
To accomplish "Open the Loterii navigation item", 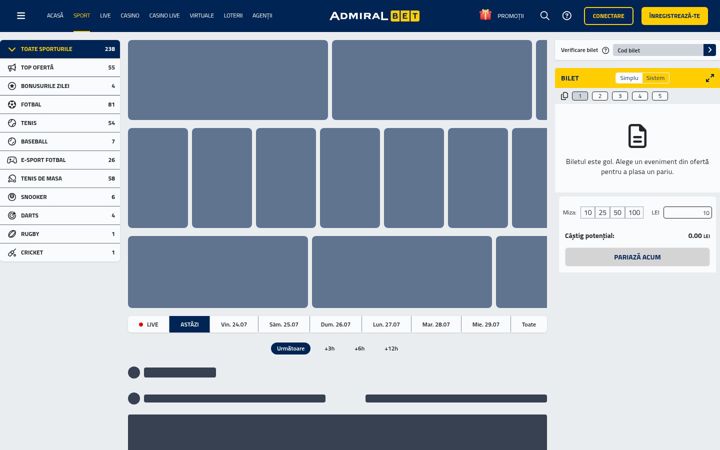I will pyautogui.click(x=233, y=16).
